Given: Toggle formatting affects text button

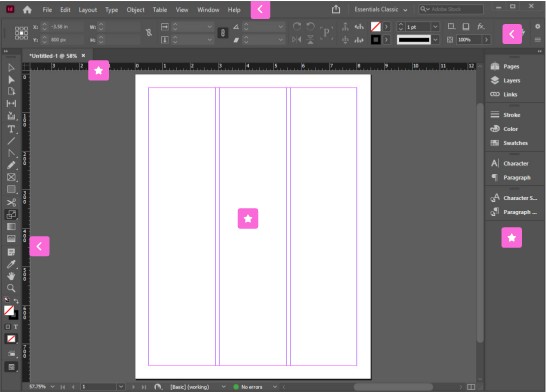Looking at the screenshot, I should point(16,327).
